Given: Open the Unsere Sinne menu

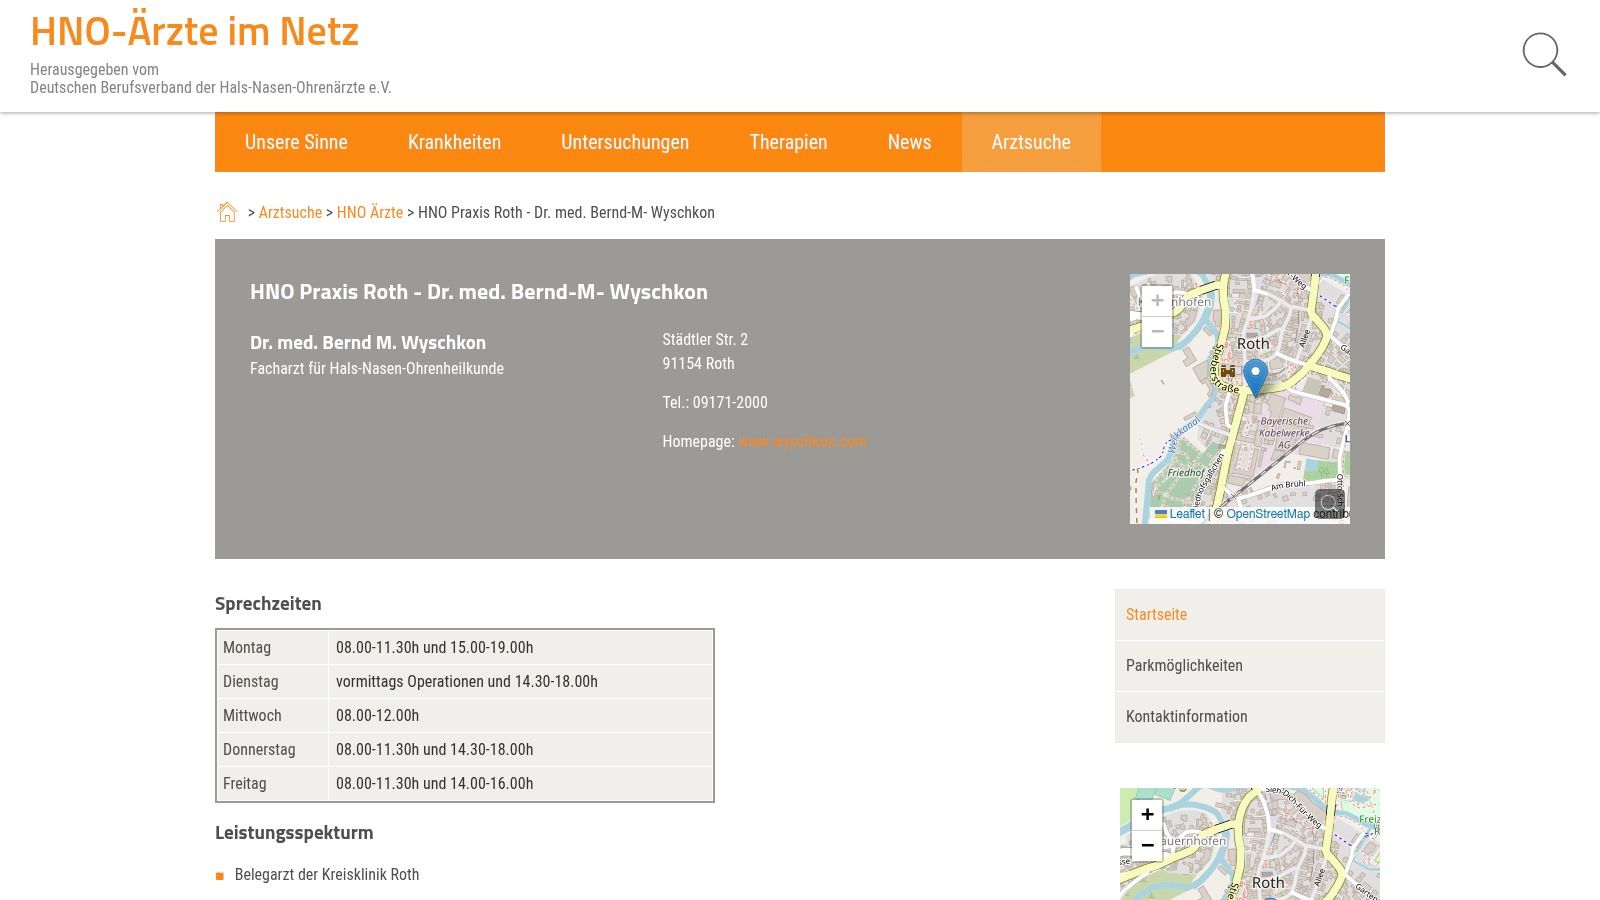Looking at the screenshot, I should 296,142.
